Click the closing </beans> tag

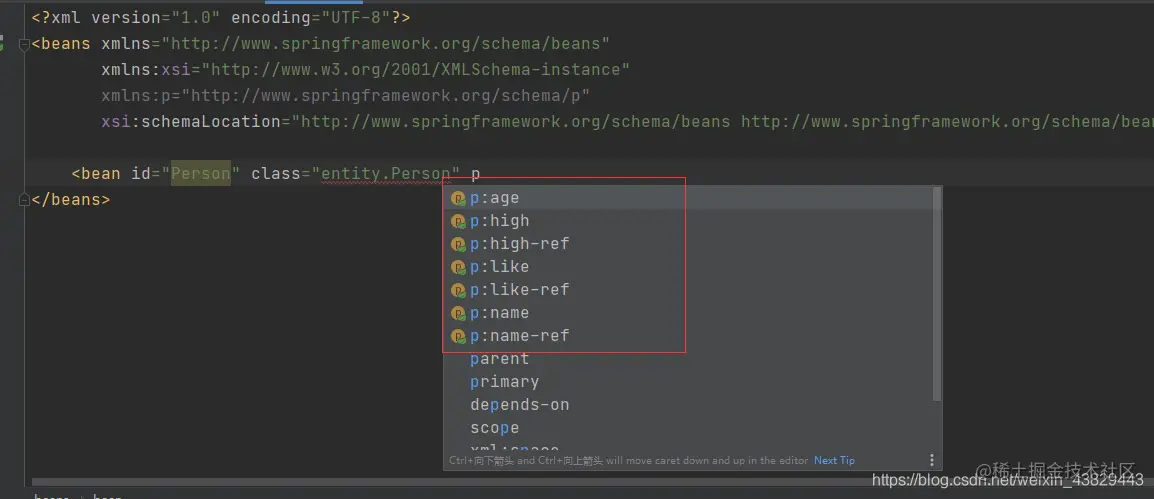[71, 199]
